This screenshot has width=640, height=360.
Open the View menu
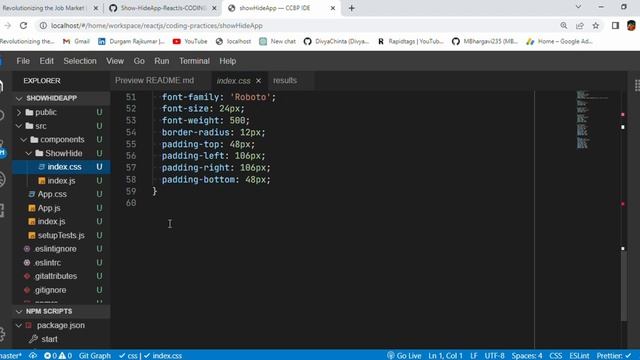click(115, 61)
